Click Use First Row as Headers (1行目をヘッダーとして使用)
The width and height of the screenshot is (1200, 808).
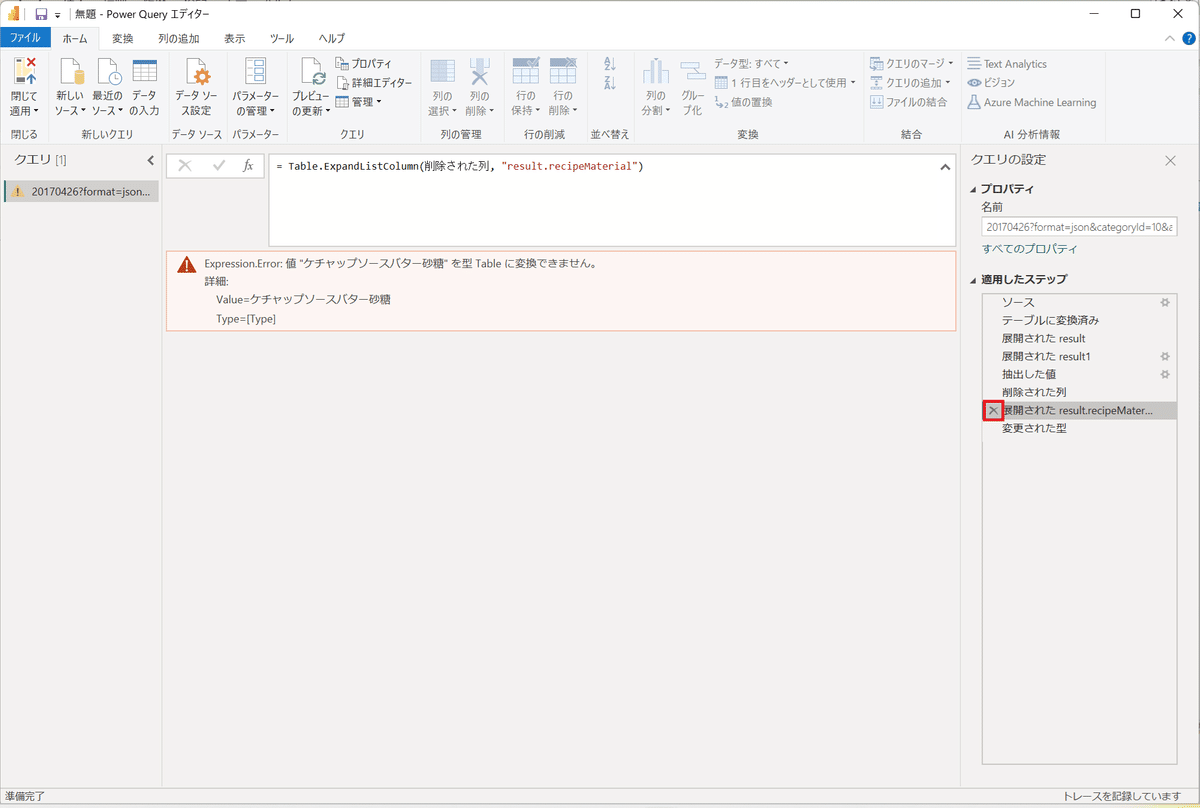[x=785, y=83]
